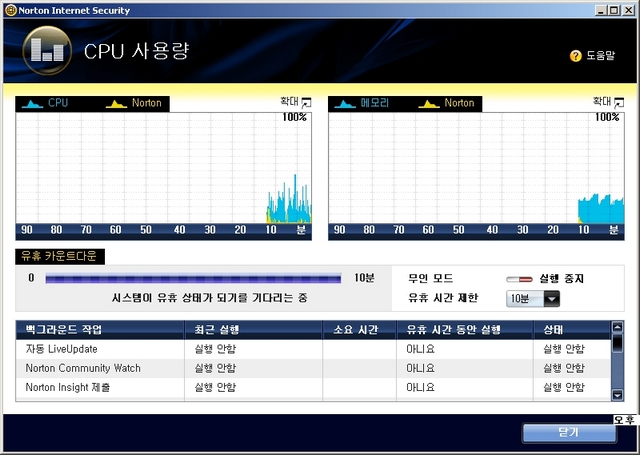This screenshot has width=640, height=455.
Task: Click 실행 안함 status for 자동 LiveUpdate
Action: click(564, 349)
